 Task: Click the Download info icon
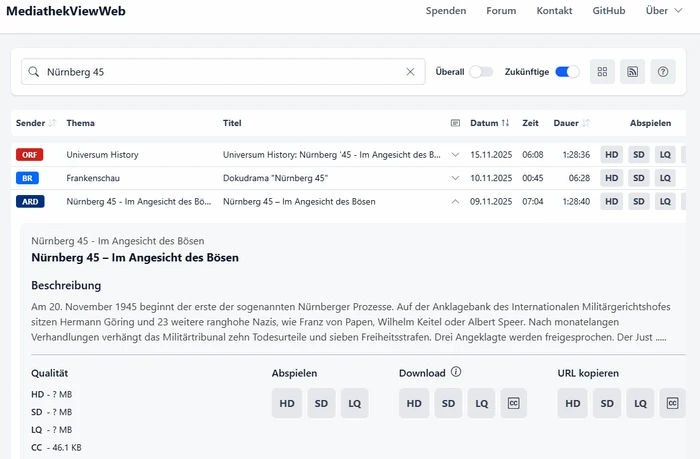456,373
